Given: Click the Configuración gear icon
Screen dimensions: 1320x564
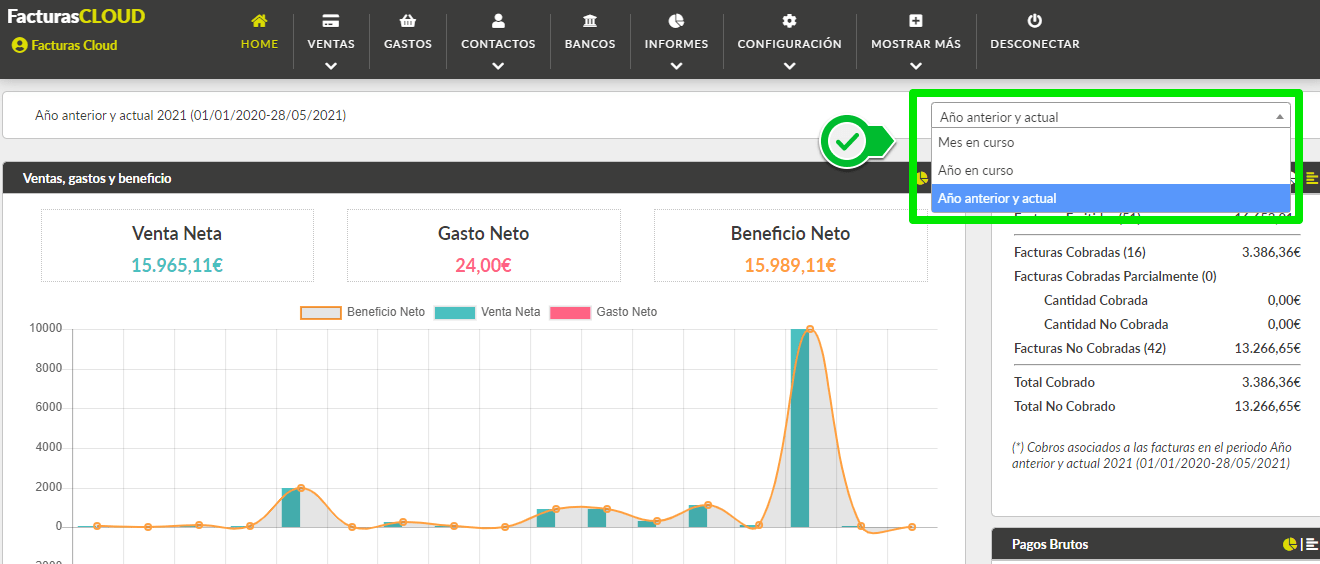Looking at the screenshot, I should click(x=790, y=21).
